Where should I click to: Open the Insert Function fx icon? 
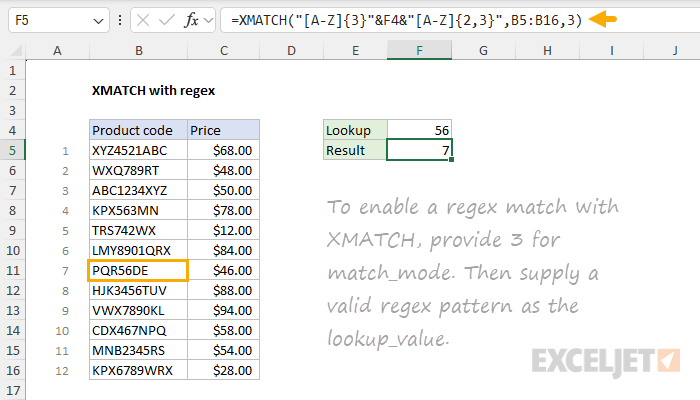[x=192, y=20]
